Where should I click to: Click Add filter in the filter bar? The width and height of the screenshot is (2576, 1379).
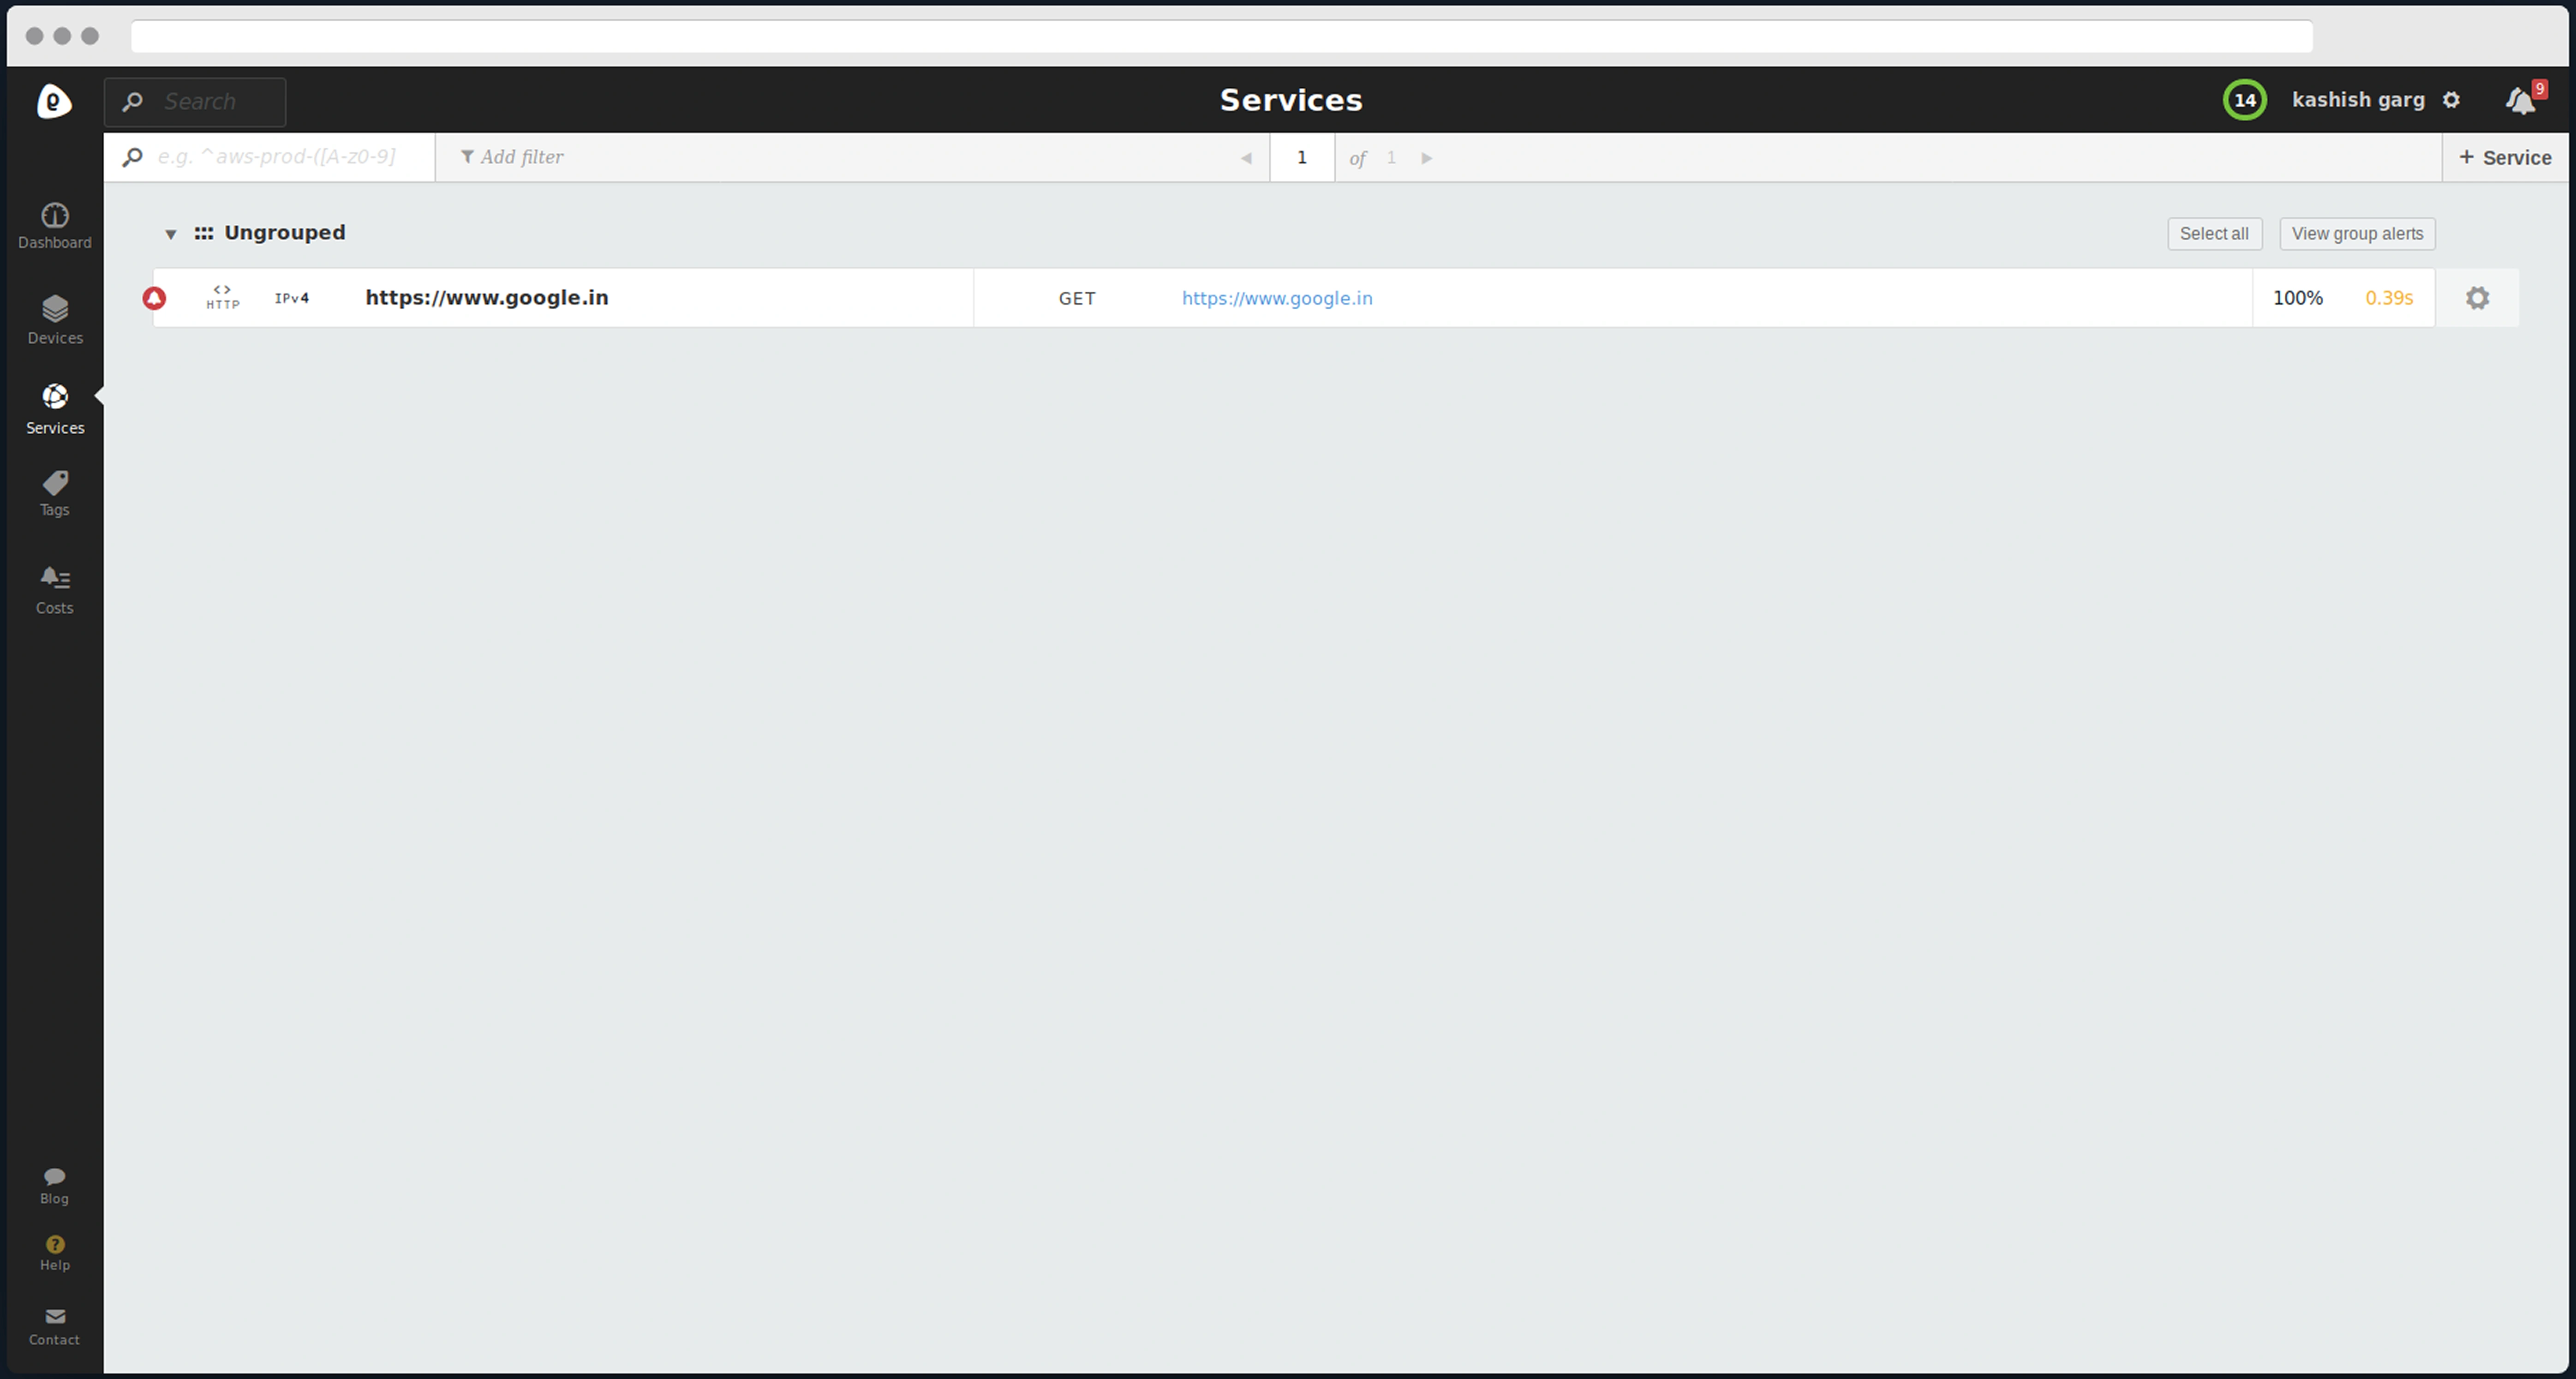(x=512, y=157)
